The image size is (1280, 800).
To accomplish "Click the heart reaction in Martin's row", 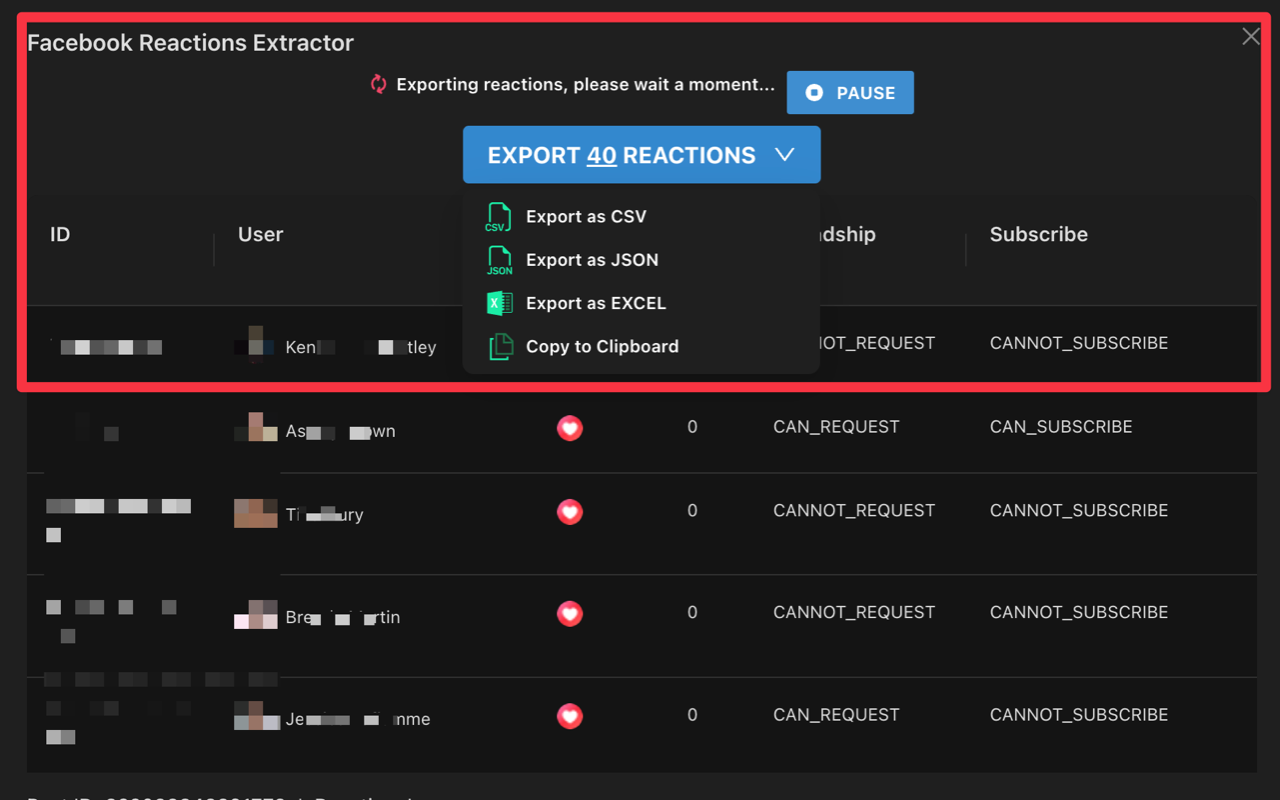I will (x=570, y=613).
